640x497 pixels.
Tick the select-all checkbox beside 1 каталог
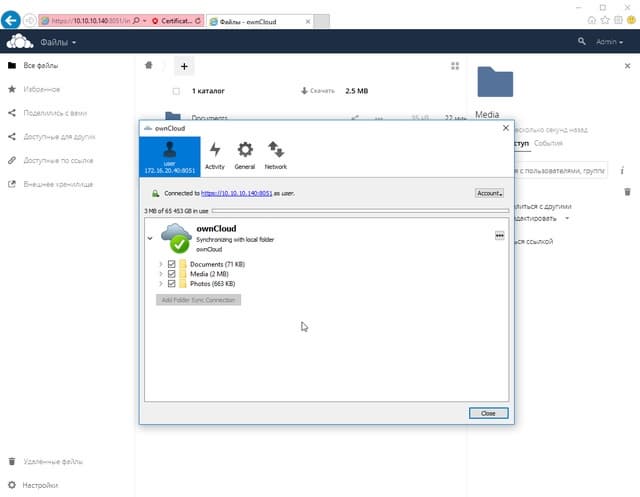coord(176,91)
